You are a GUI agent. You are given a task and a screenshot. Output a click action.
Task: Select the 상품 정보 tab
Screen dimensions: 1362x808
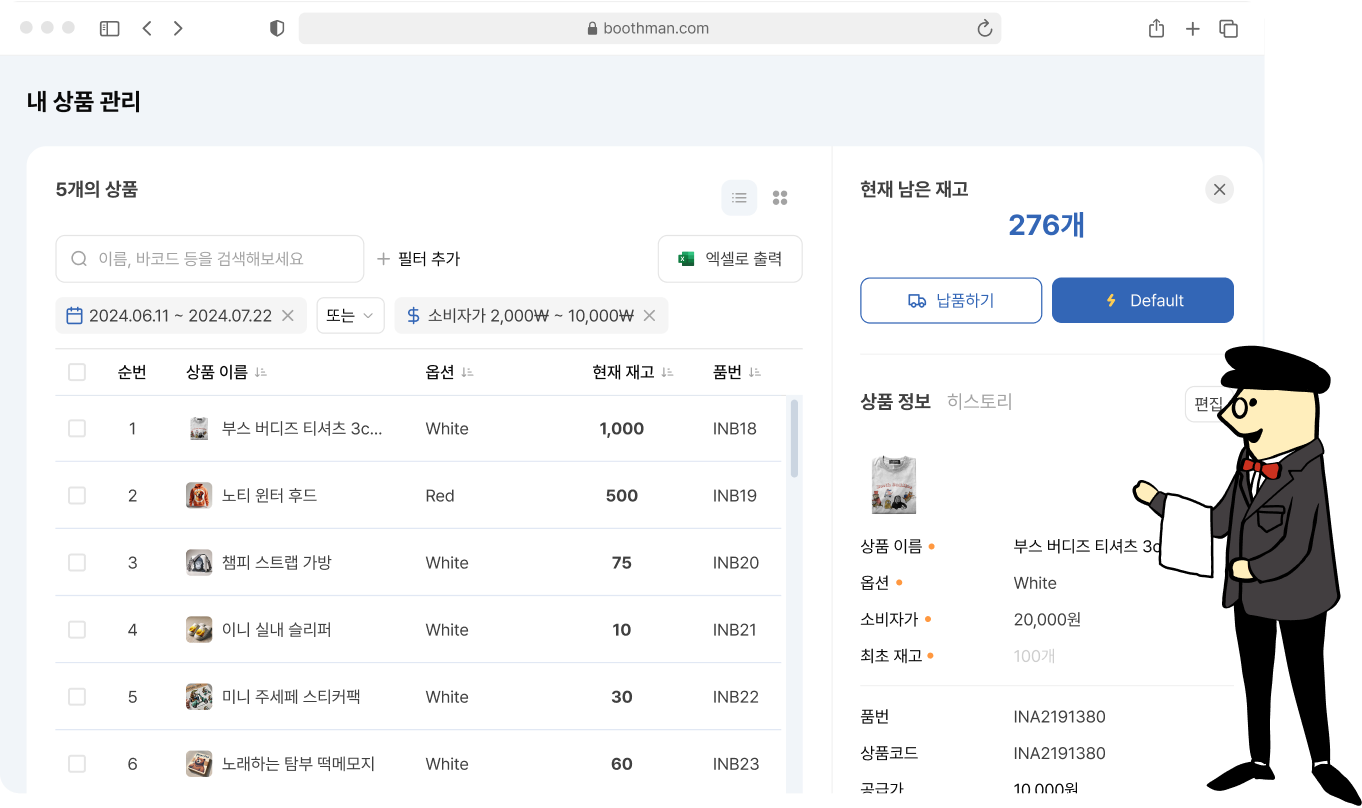coord(895,402)
